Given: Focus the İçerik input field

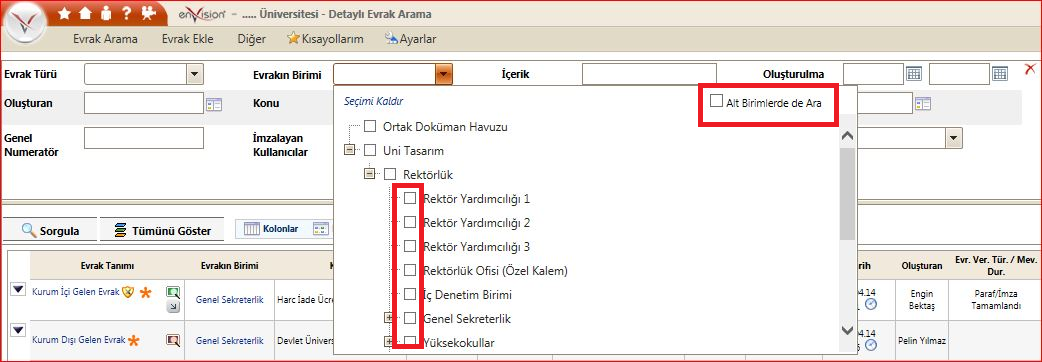Looking at the screenshot, I should (x=649, y=74).
